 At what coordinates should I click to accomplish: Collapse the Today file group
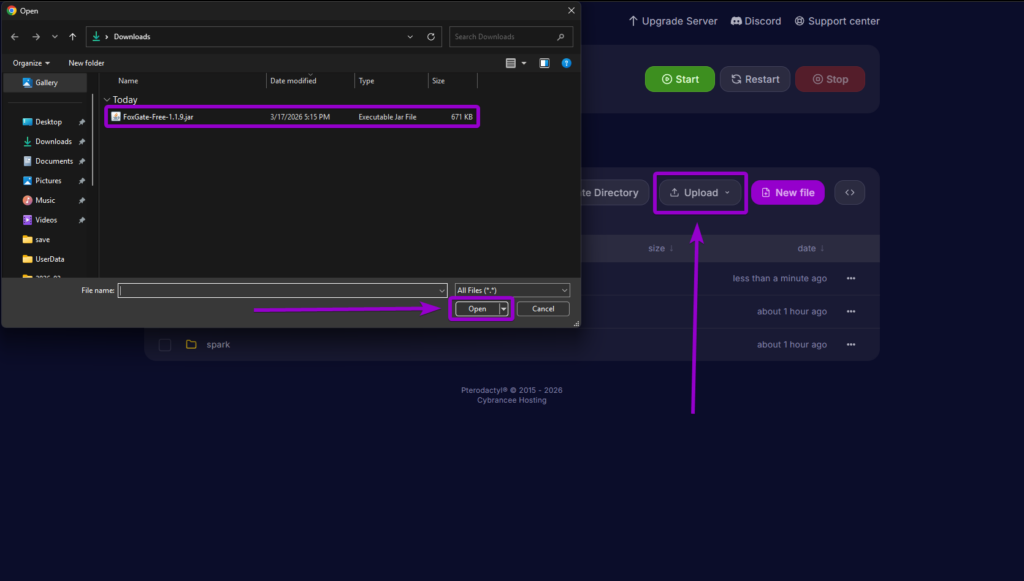tap(106, 99)
